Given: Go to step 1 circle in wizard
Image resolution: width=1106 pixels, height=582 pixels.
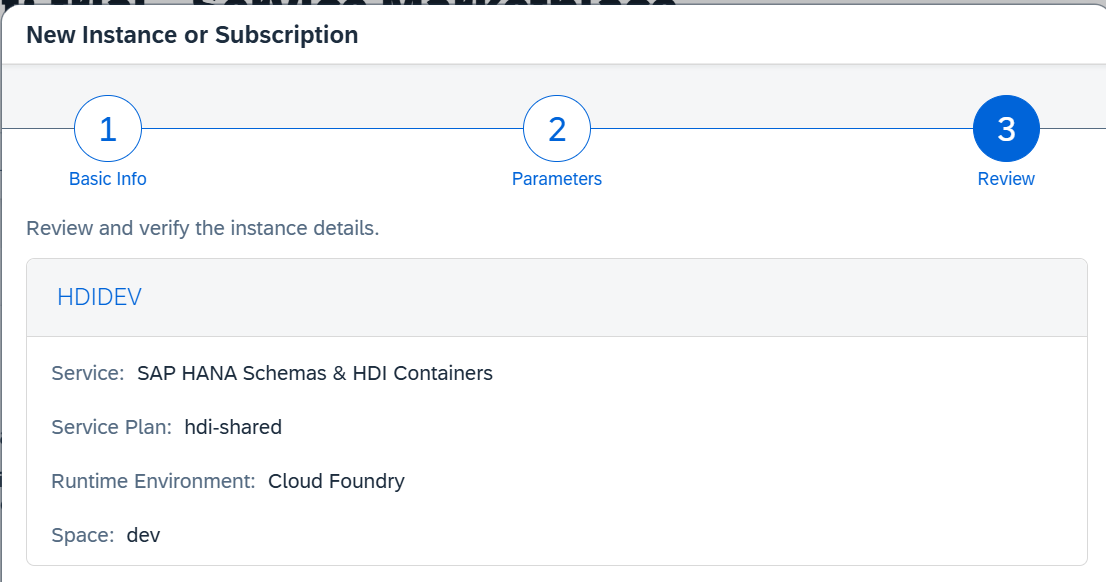Looking at the screenshot, I should pyautogui.click(x=108, y=129).
